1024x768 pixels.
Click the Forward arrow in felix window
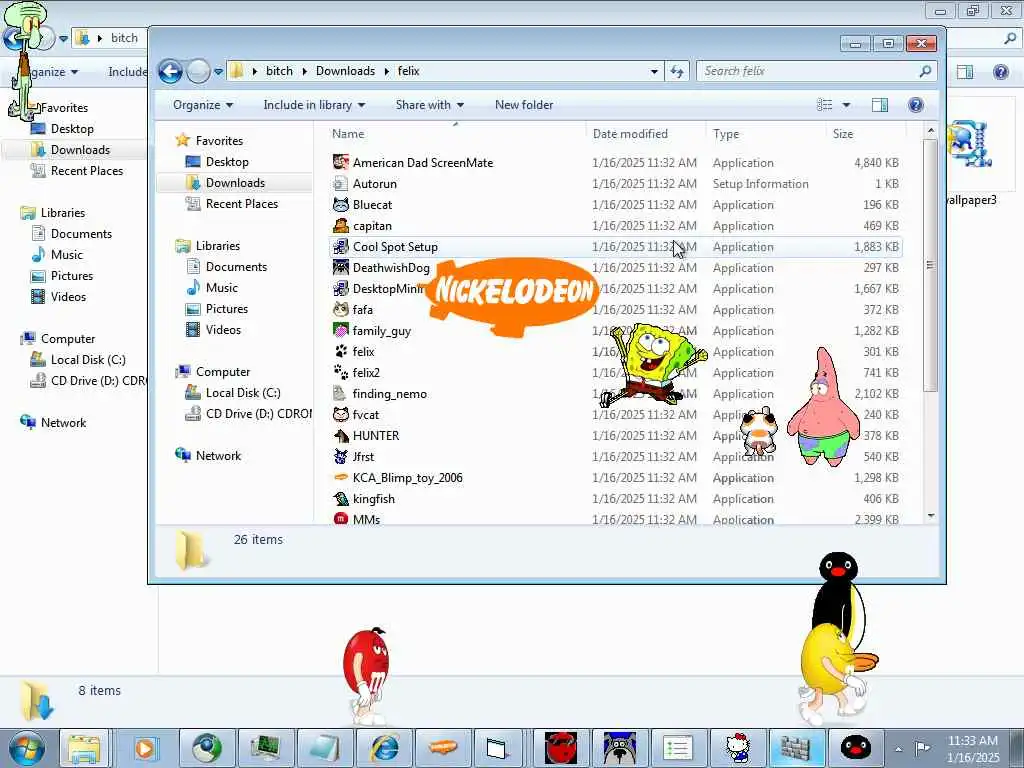click(x=198, y=71)
